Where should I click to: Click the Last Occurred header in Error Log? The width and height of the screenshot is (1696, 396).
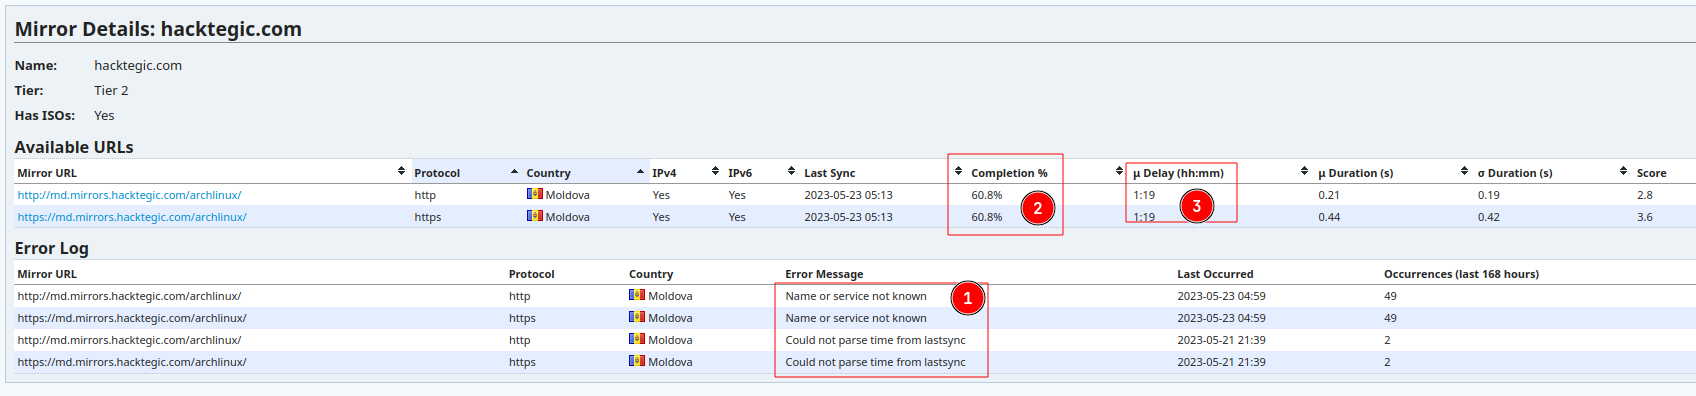pyautogui.click(x=1215, y=274)
